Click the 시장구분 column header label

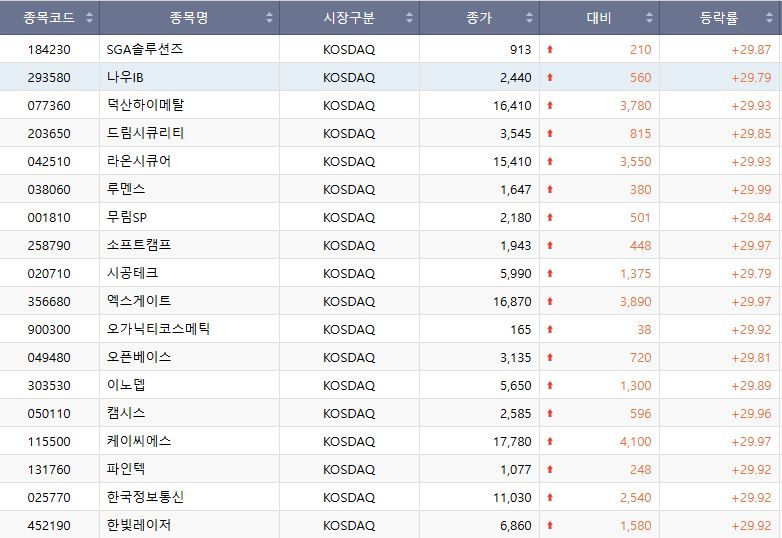(349, 18)
